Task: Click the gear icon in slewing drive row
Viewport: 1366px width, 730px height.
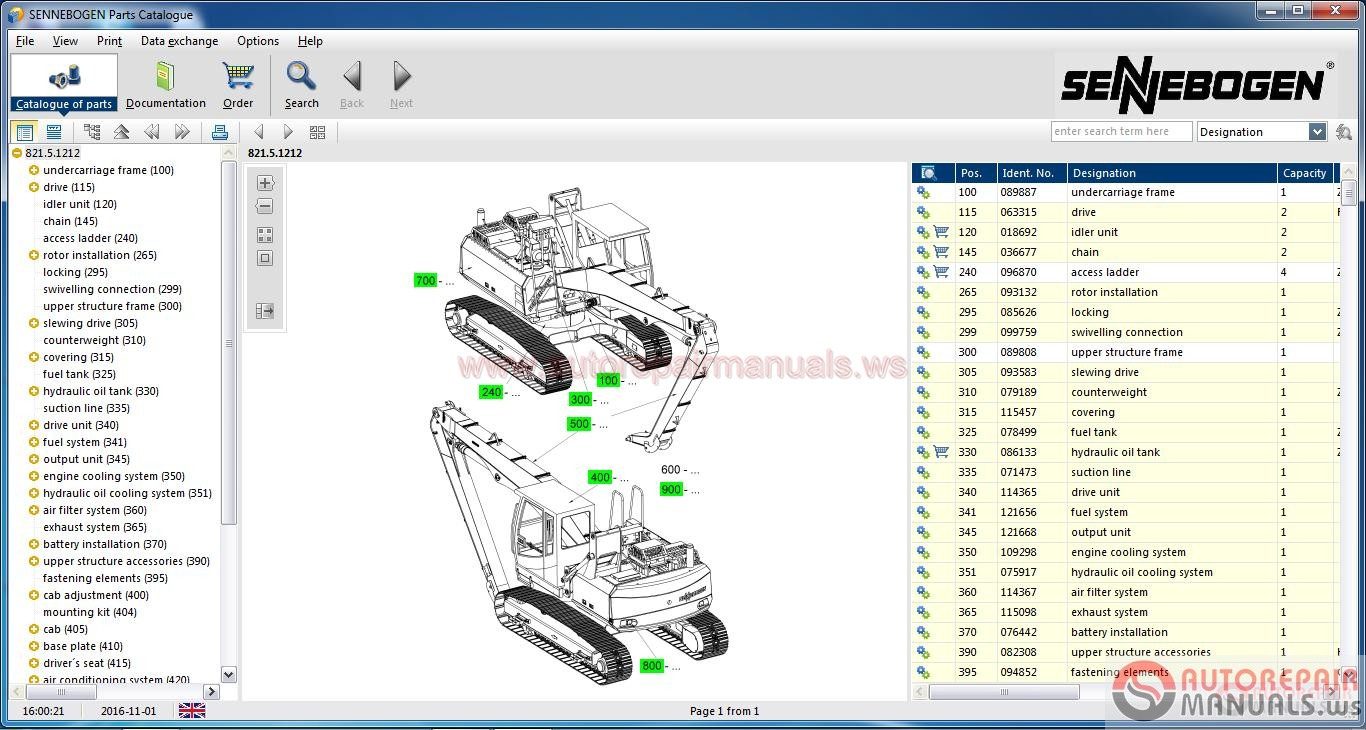Action: (x=923, y=372)
